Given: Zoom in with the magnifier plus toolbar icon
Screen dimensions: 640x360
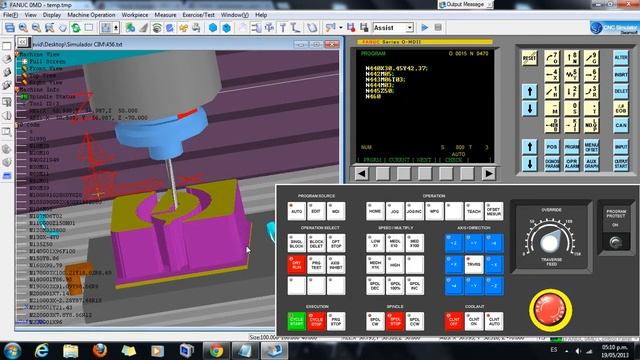Looking at the screenshot, I should pyautogui.click(x=23, y=28).
